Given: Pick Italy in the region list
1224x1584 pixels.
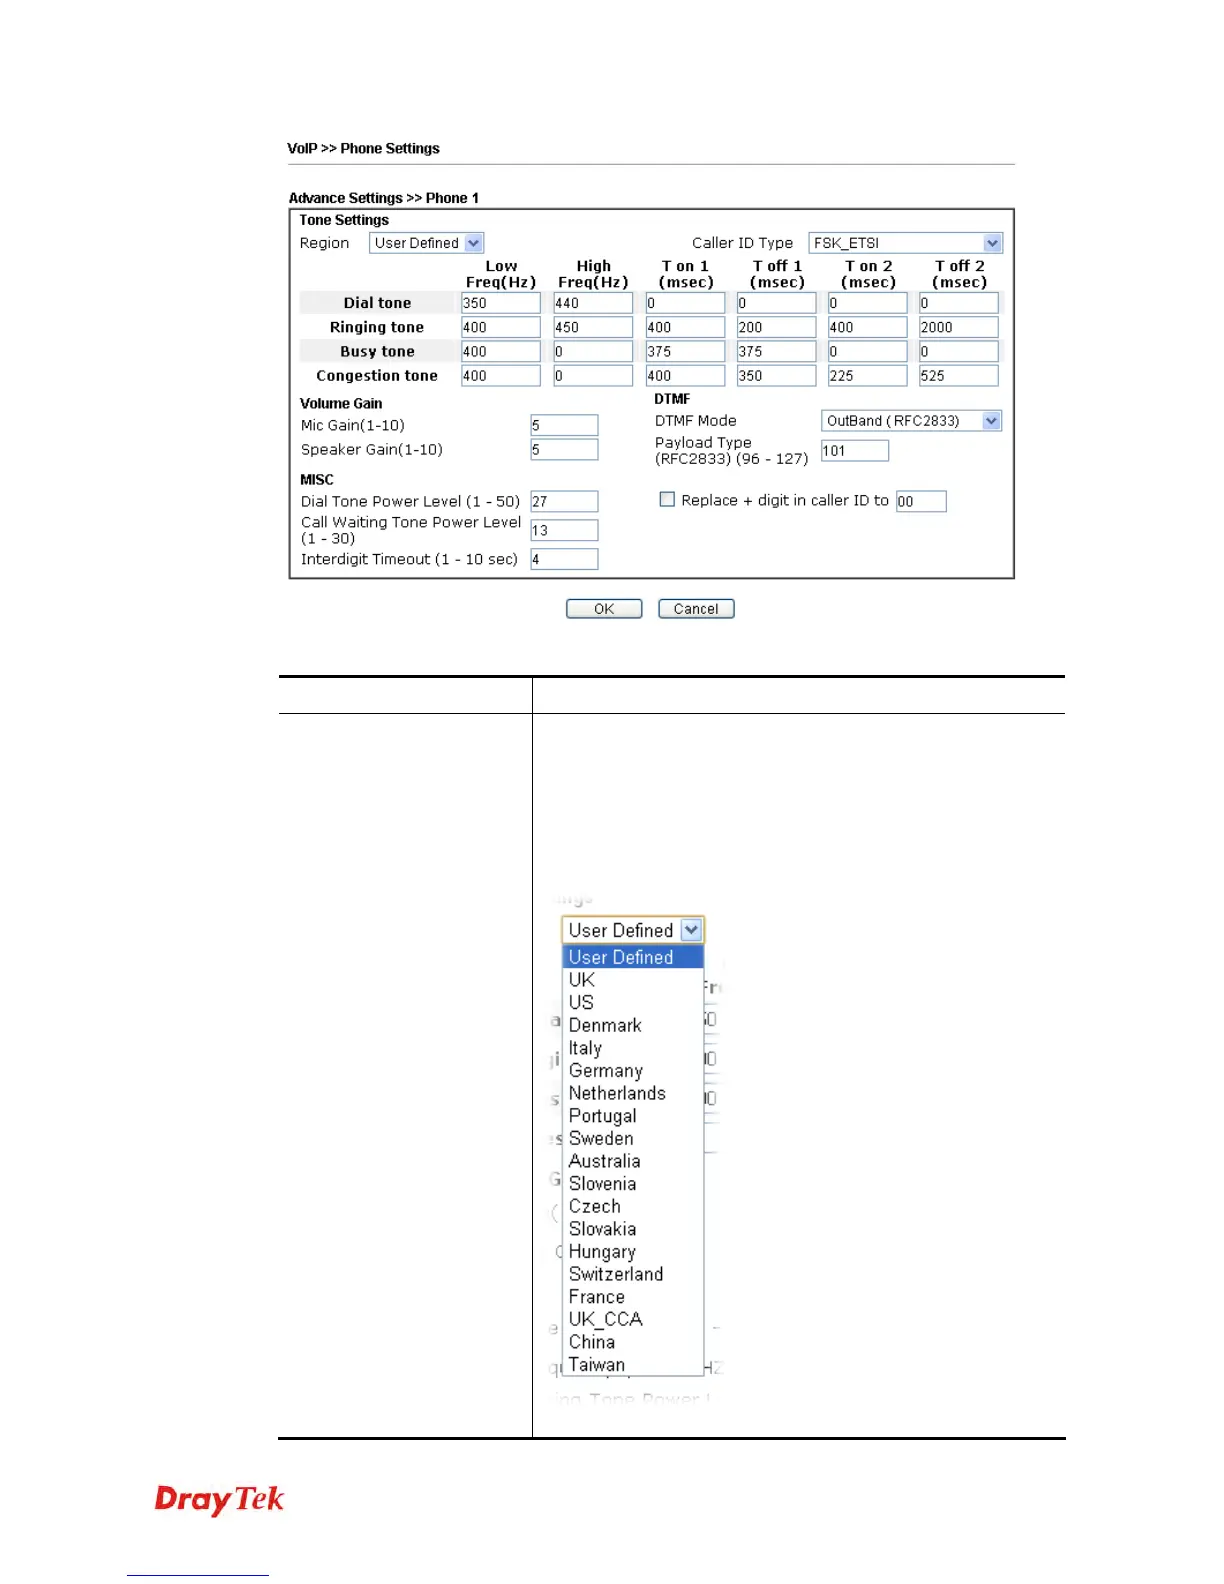Looking at the screenshot, I should 633,1048.
